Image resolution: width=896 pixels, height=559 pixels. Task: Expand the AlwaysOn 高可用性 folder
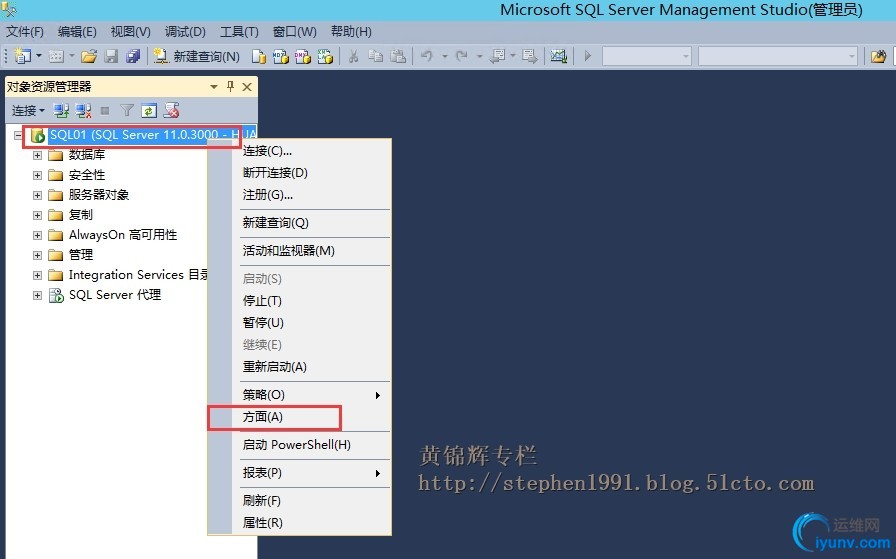(37, 235)
